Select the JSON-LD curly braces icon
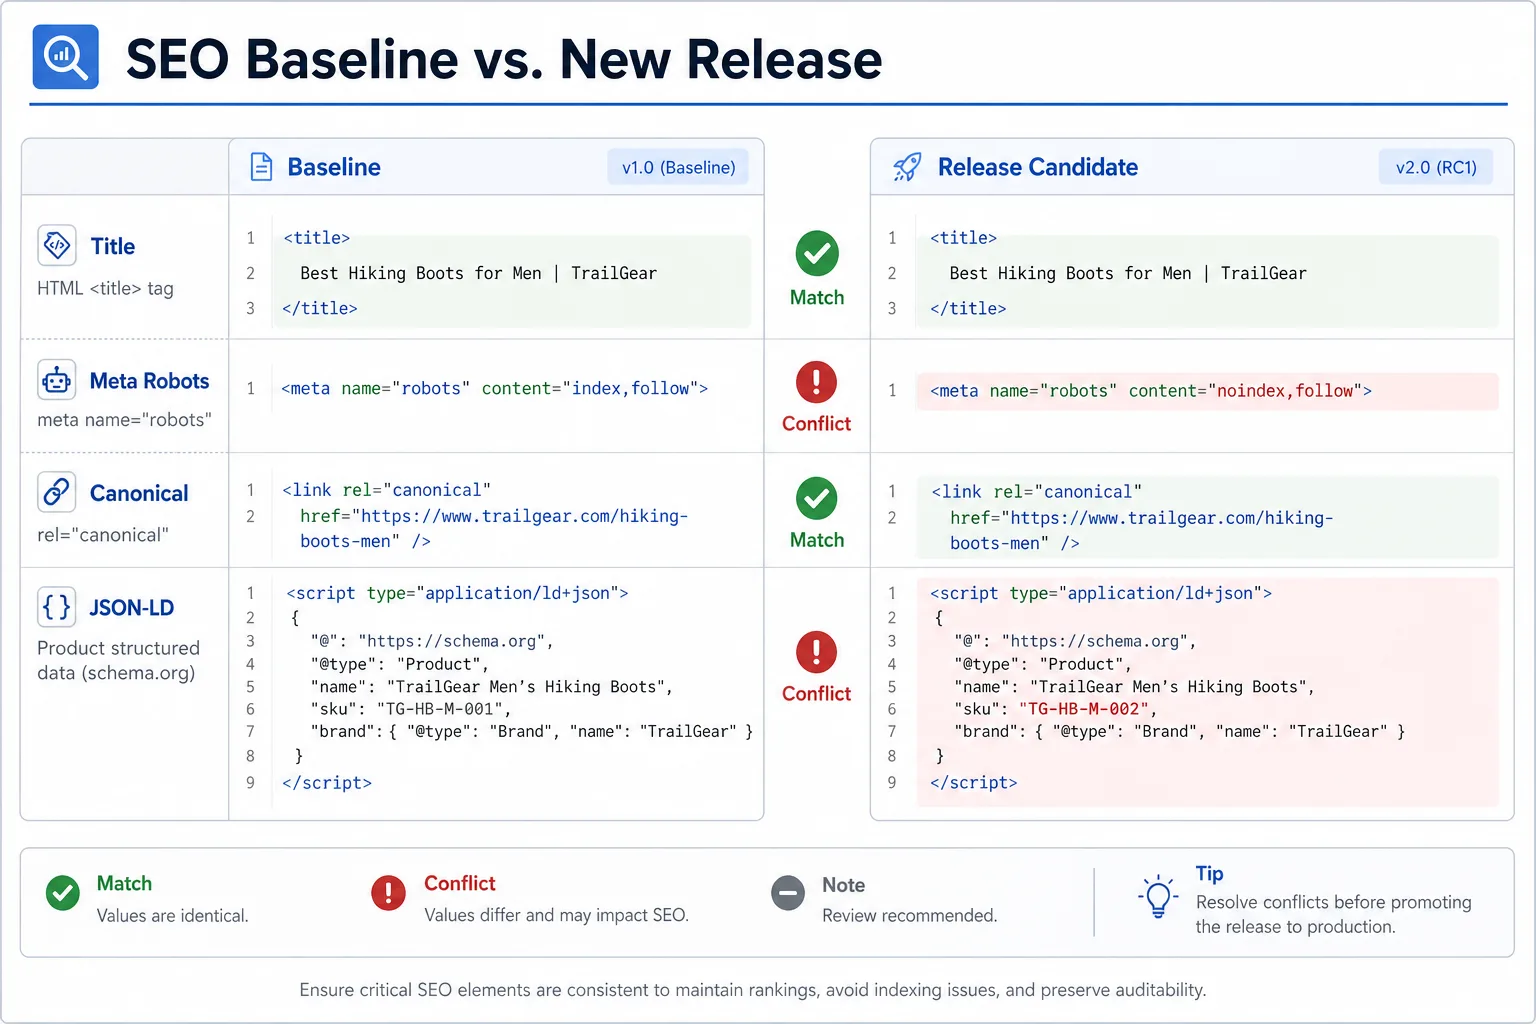This screenshot has height=1024, width=1536. tap(56, 607)
